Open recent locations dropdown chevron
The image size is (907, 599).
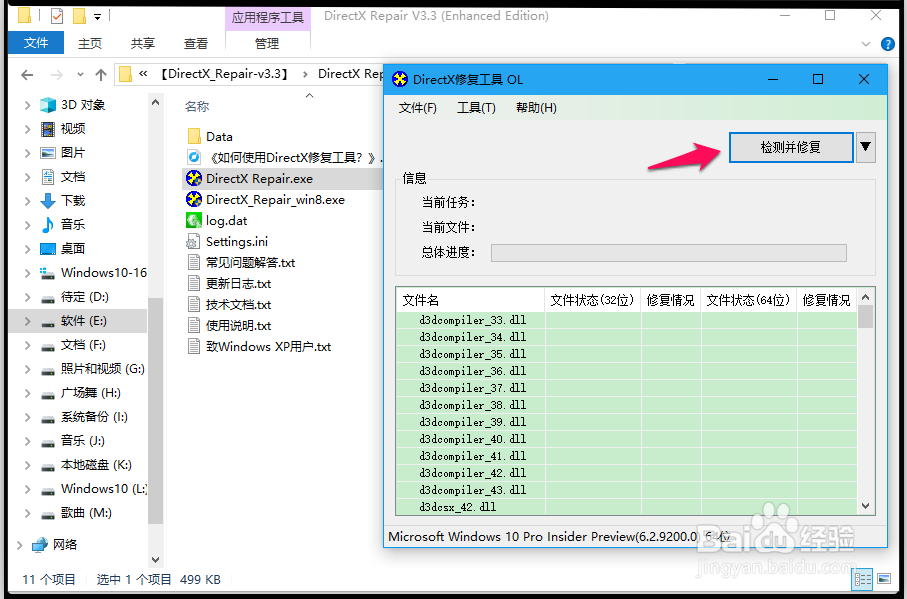(x=80, y=75)
